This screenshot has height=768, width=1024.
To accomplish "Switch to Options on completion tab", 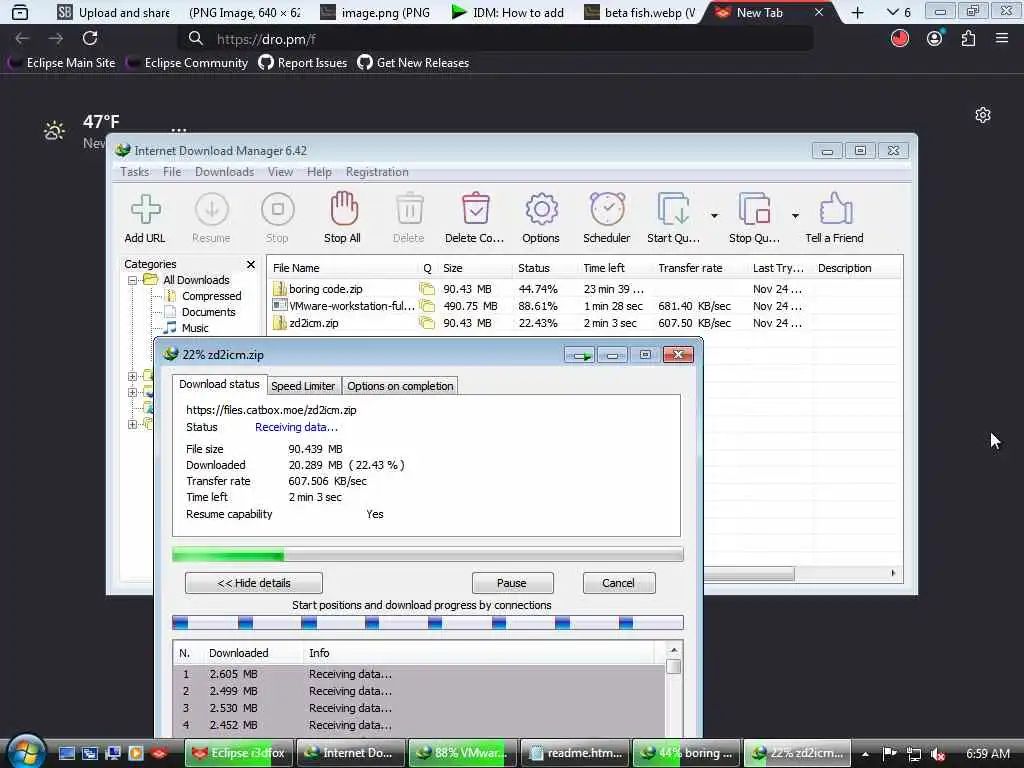I will [x=400, y=386].
